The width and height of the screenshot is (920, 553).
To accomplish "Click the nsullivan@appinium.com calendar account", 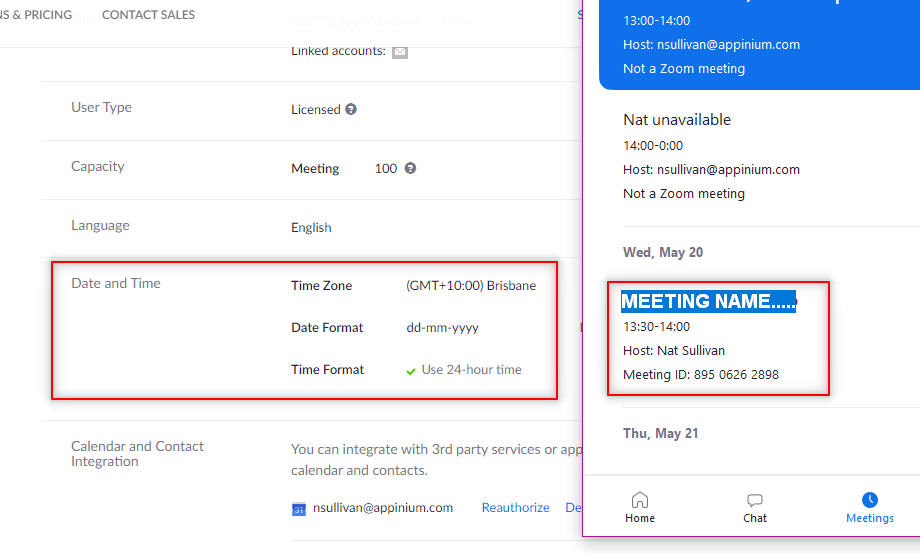I will (383, 508).
